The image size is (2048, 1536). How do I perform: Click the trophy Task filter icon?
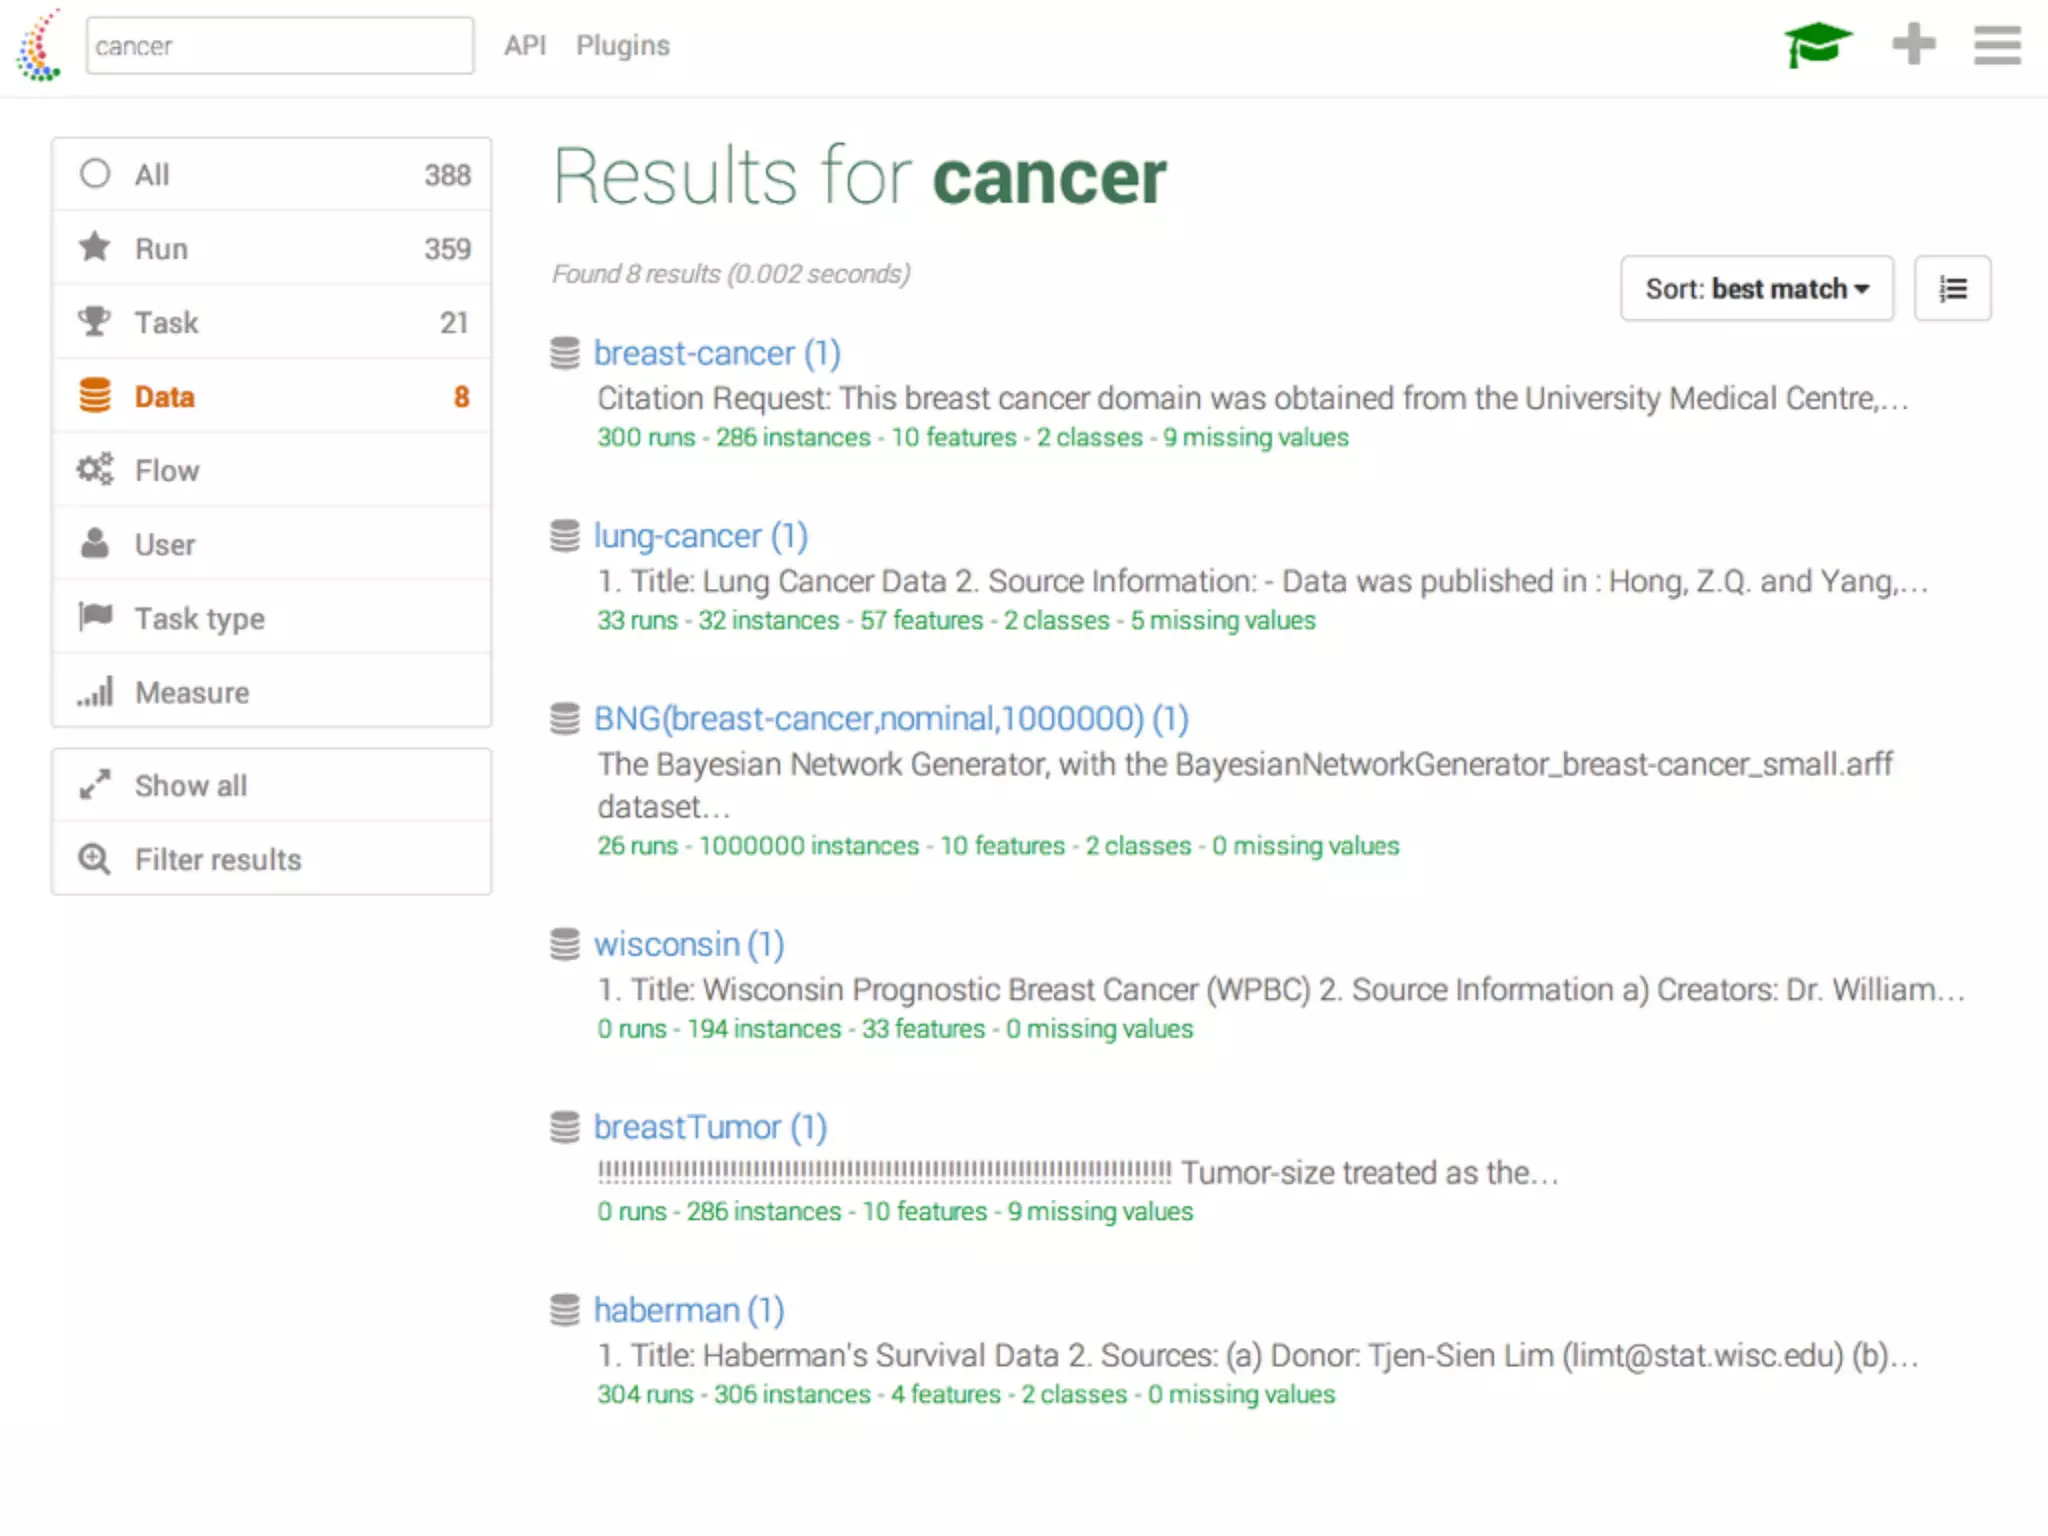[95, 322]
